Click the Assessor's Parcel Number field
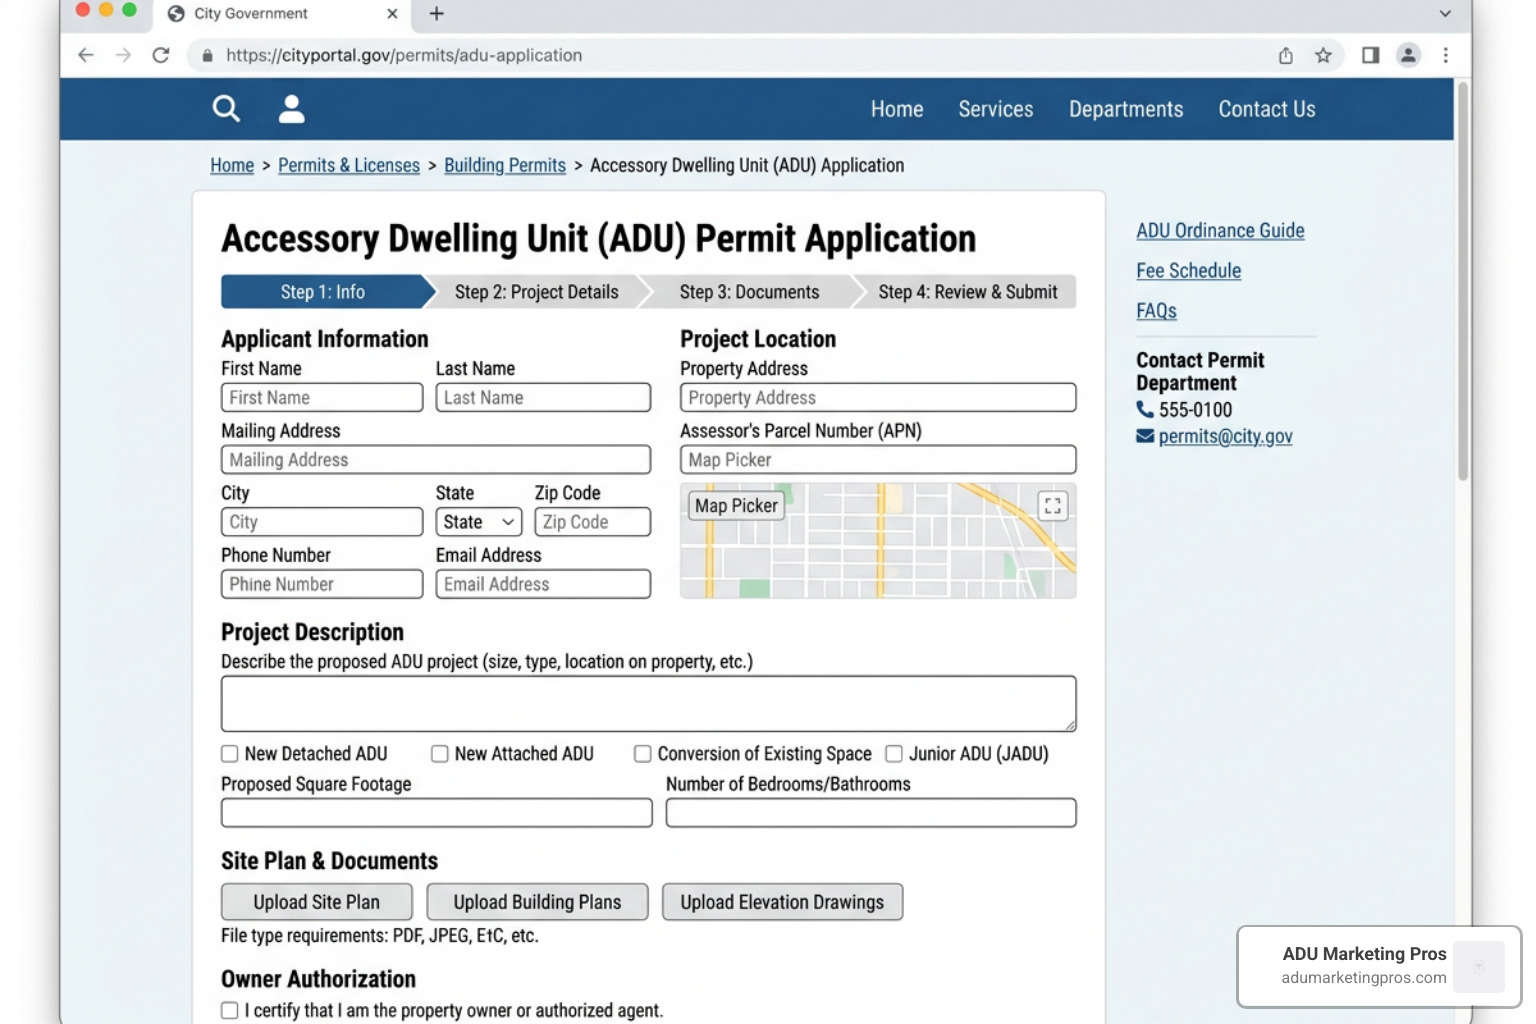1536x1024 pixels. tap(878, 460)
